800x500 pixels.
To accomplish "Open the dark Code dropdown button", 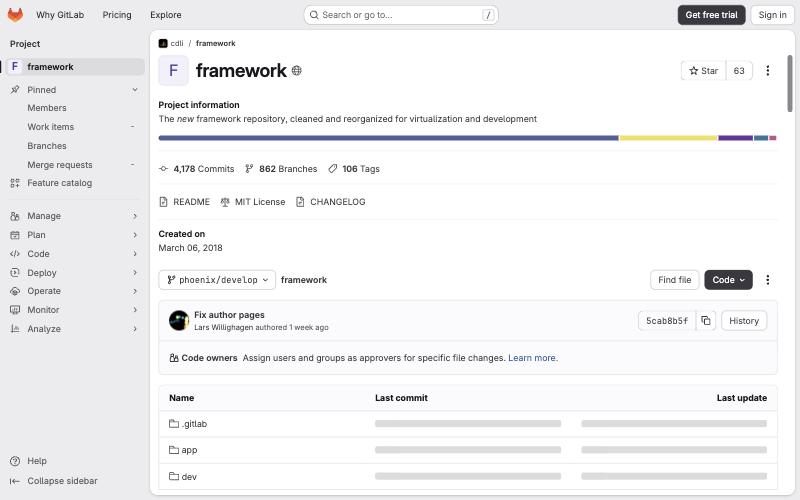I will point(728,280).
